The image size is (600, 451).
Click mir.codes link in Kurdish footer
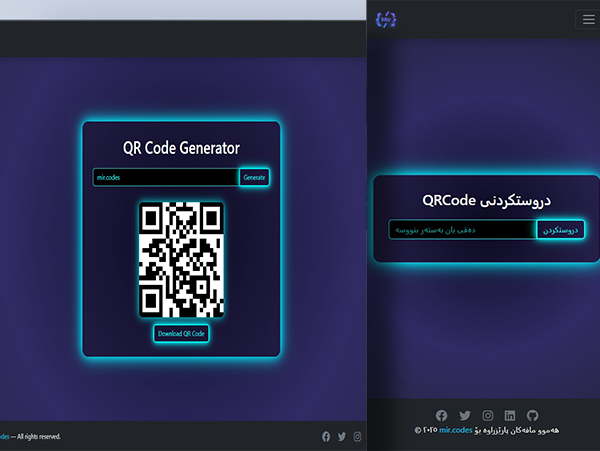[x=455, y=430]
